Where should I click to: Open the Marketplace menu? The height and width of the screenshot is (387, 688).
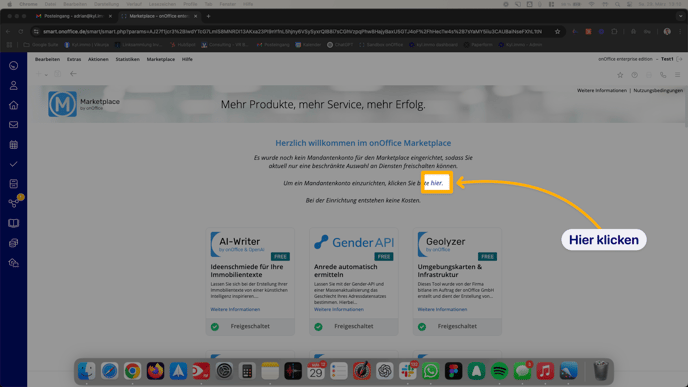click(x=161, y=59)
